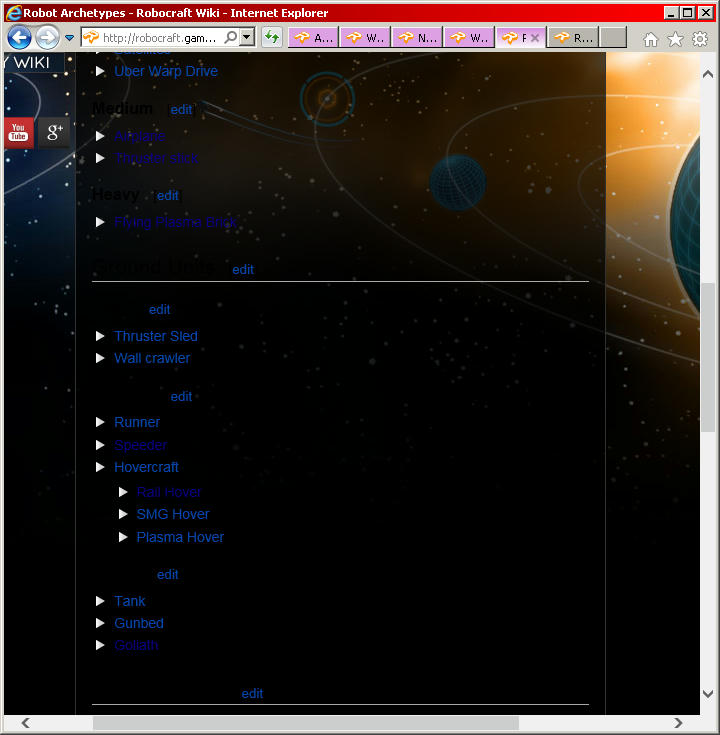720x735 pixels.
Task: Click the YouTube social icon
Action: (18, 133)
